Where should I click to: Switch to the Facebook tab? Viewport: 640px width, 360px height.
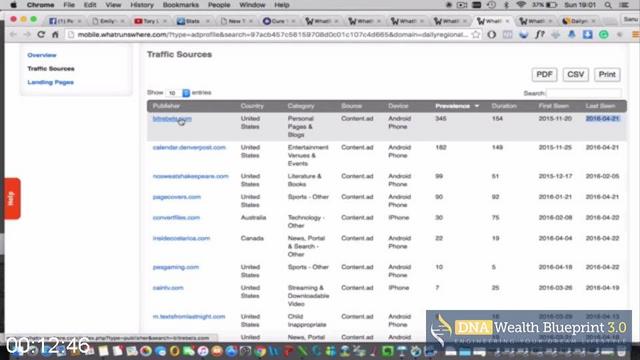[x=64, y=21]
